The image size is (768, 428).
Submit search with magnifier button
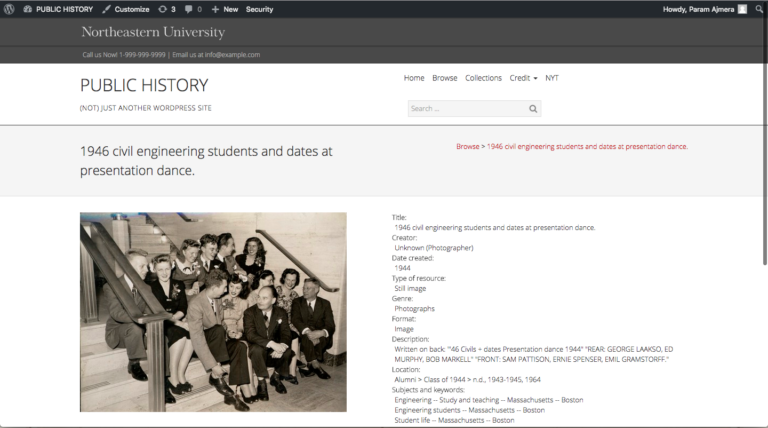(x=534, y=109)
